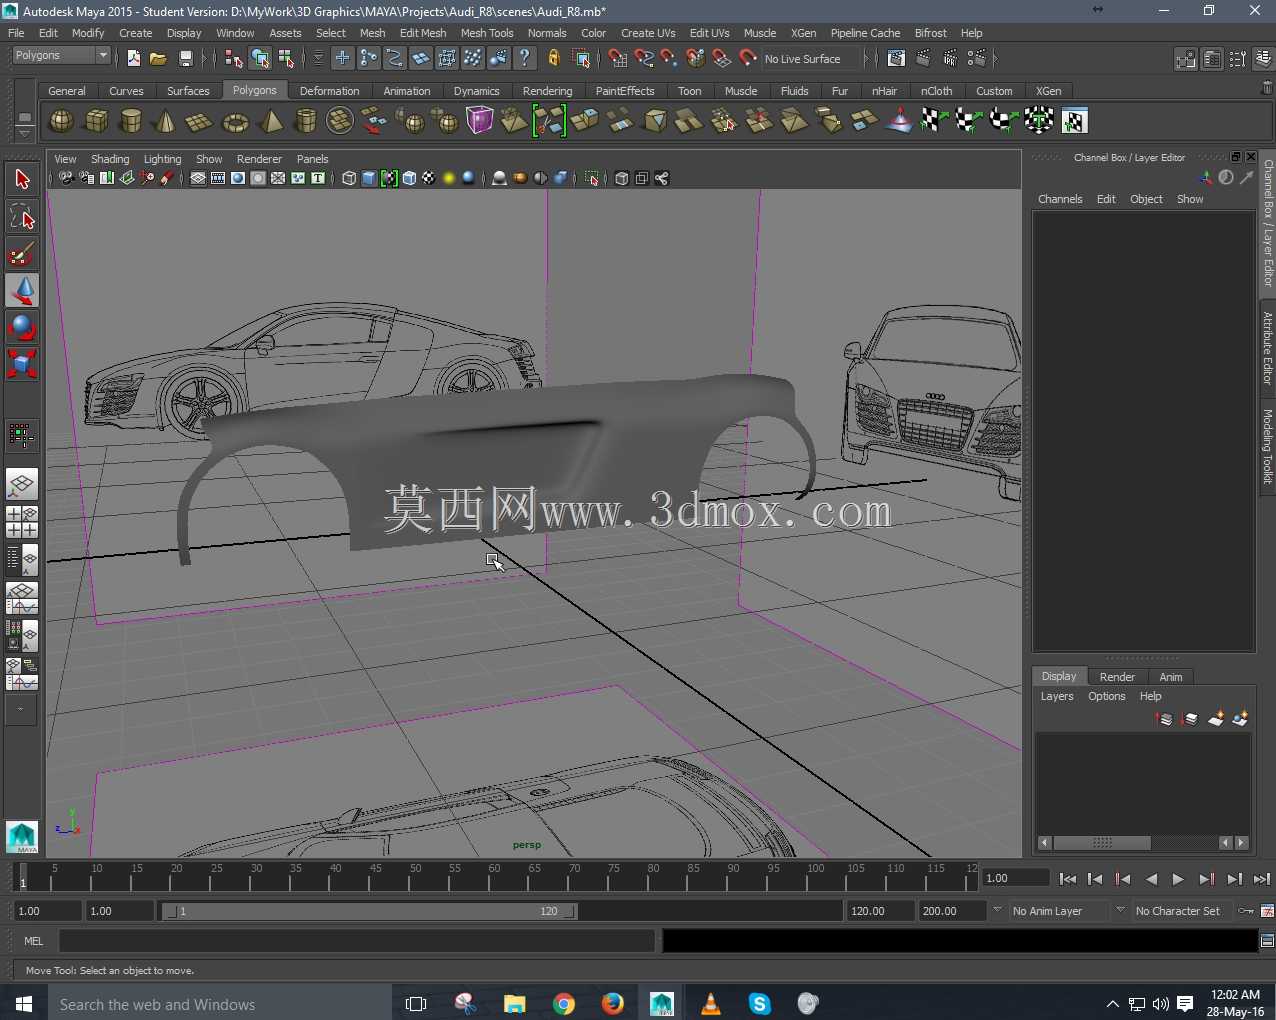The image size is (1276, 1020).
Task: Open the Renderer viewport menu
Action: click(x=259, y=159)
